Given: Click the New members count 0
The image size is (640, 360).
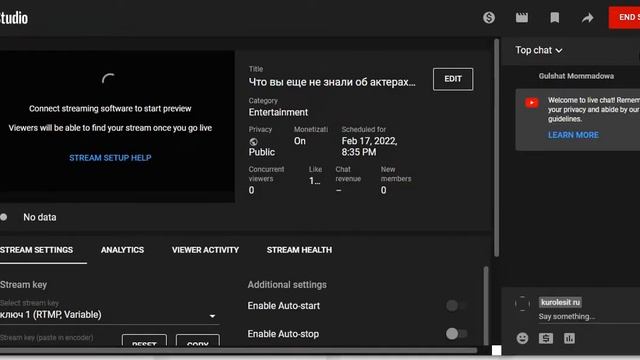Looking at the screenshot, I should click(384, 190).
